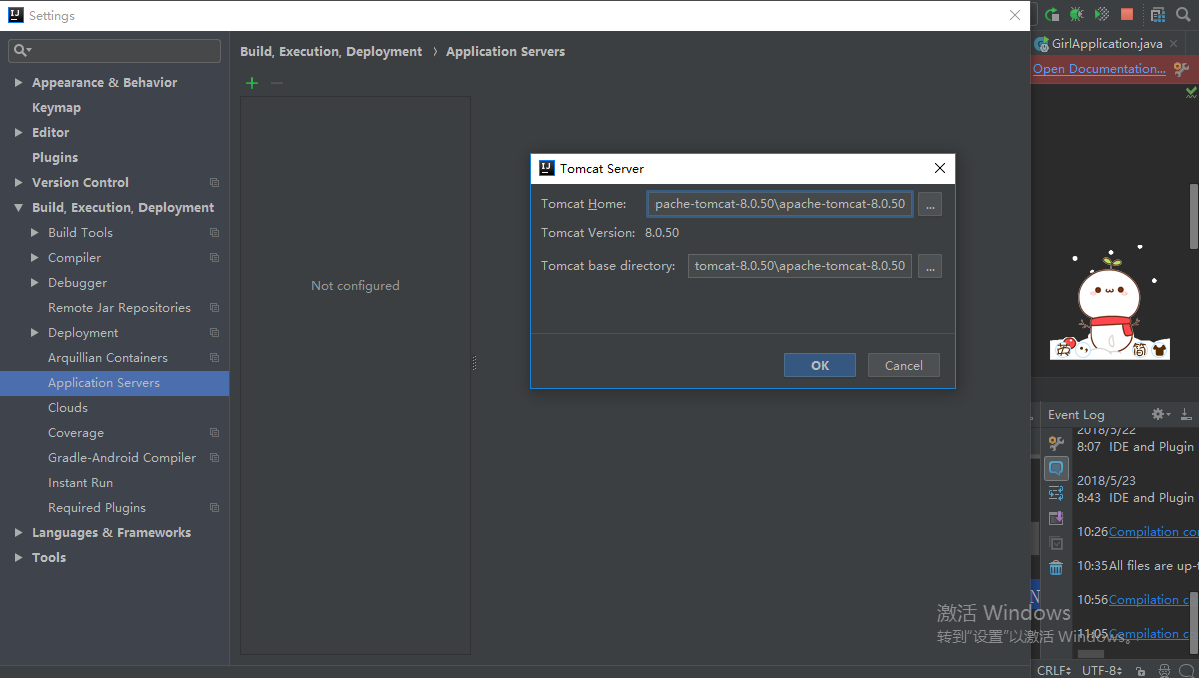Image resolution: width=1199 pixels, height=678 pixels.
Task: Expand the Build Tools node
Action: tap(34, 232)
